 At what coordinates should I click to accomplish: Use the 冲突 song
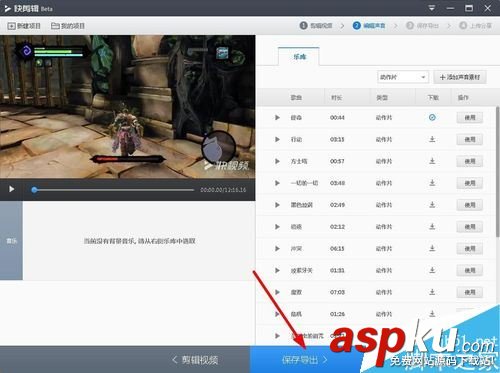point(470,249)
